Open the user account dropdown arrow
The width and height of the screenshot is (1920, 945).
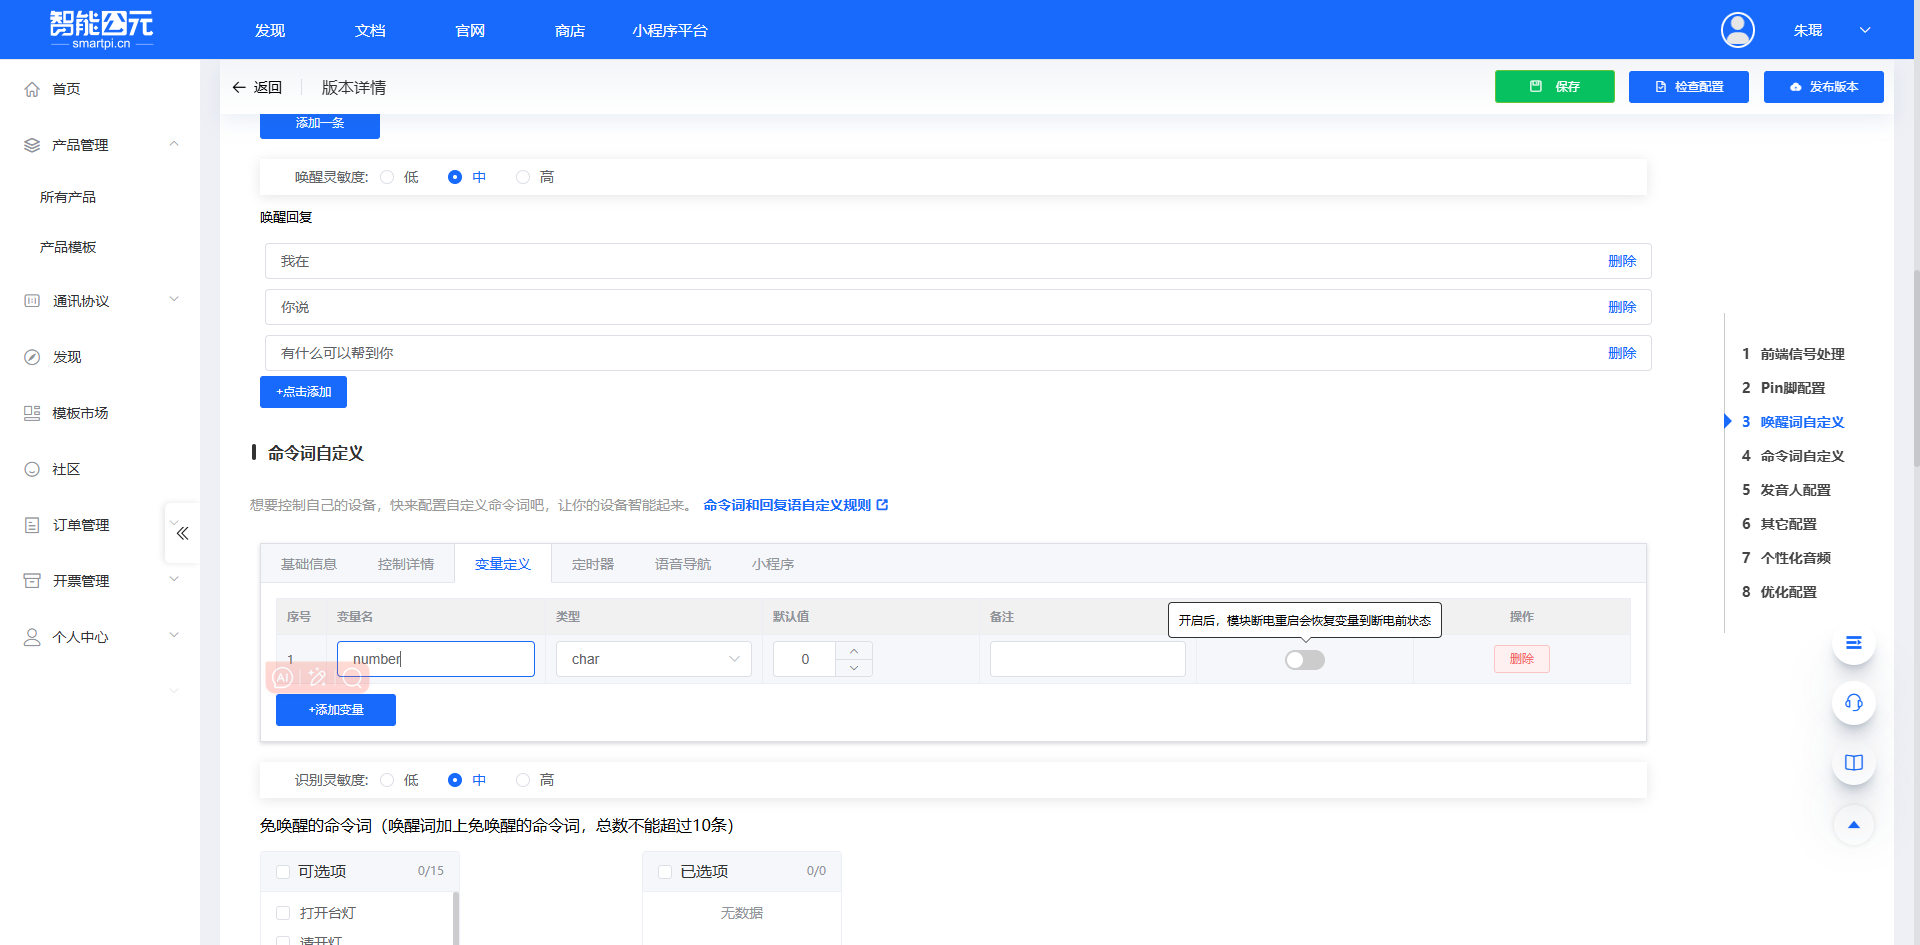click(1864, 30)
